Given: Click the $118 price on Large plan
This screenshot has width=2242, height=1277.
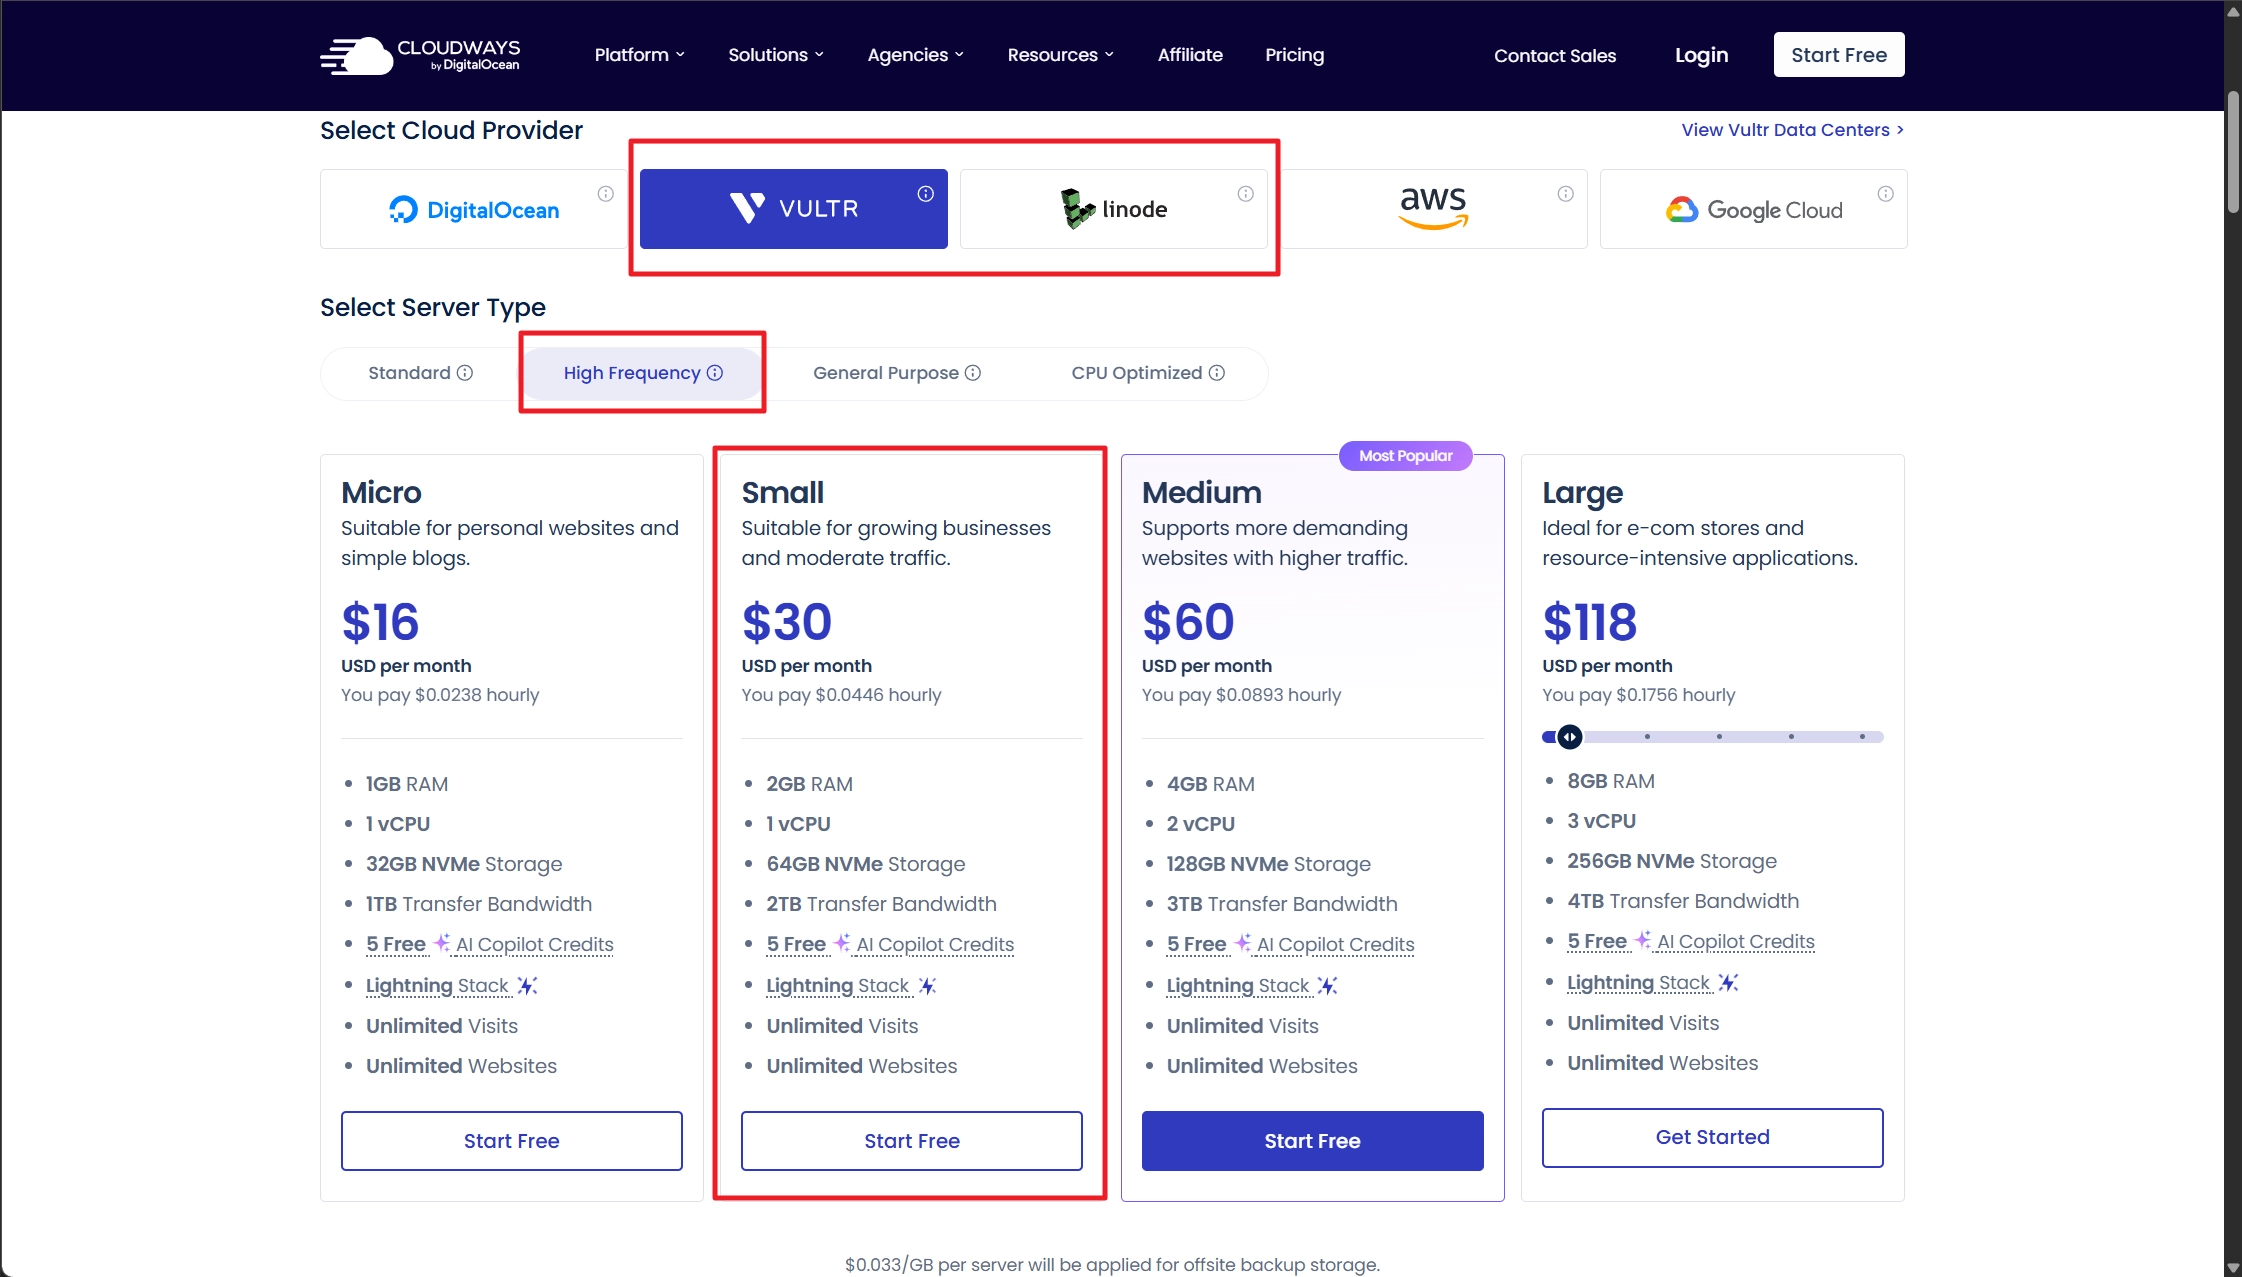Looking at the screenshot, I should 1590,622.
